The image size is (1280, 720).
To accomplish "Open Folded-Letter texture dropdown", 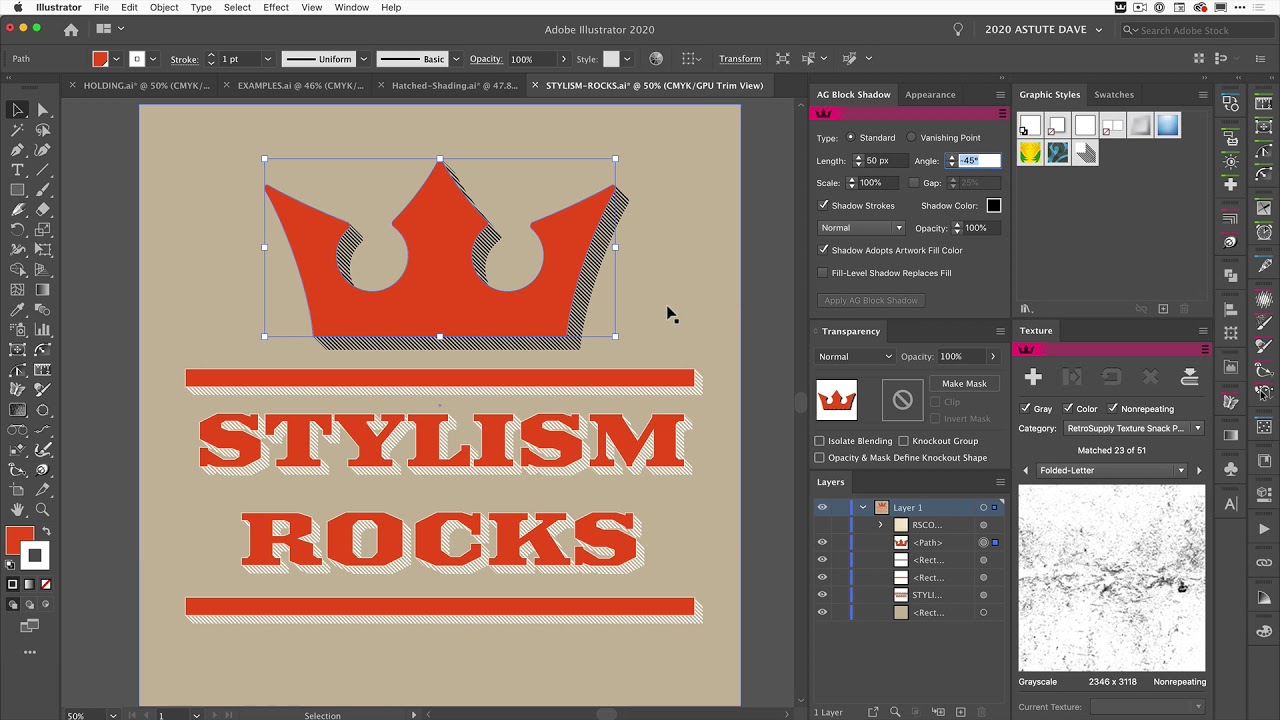I will tap(1112, 470).
